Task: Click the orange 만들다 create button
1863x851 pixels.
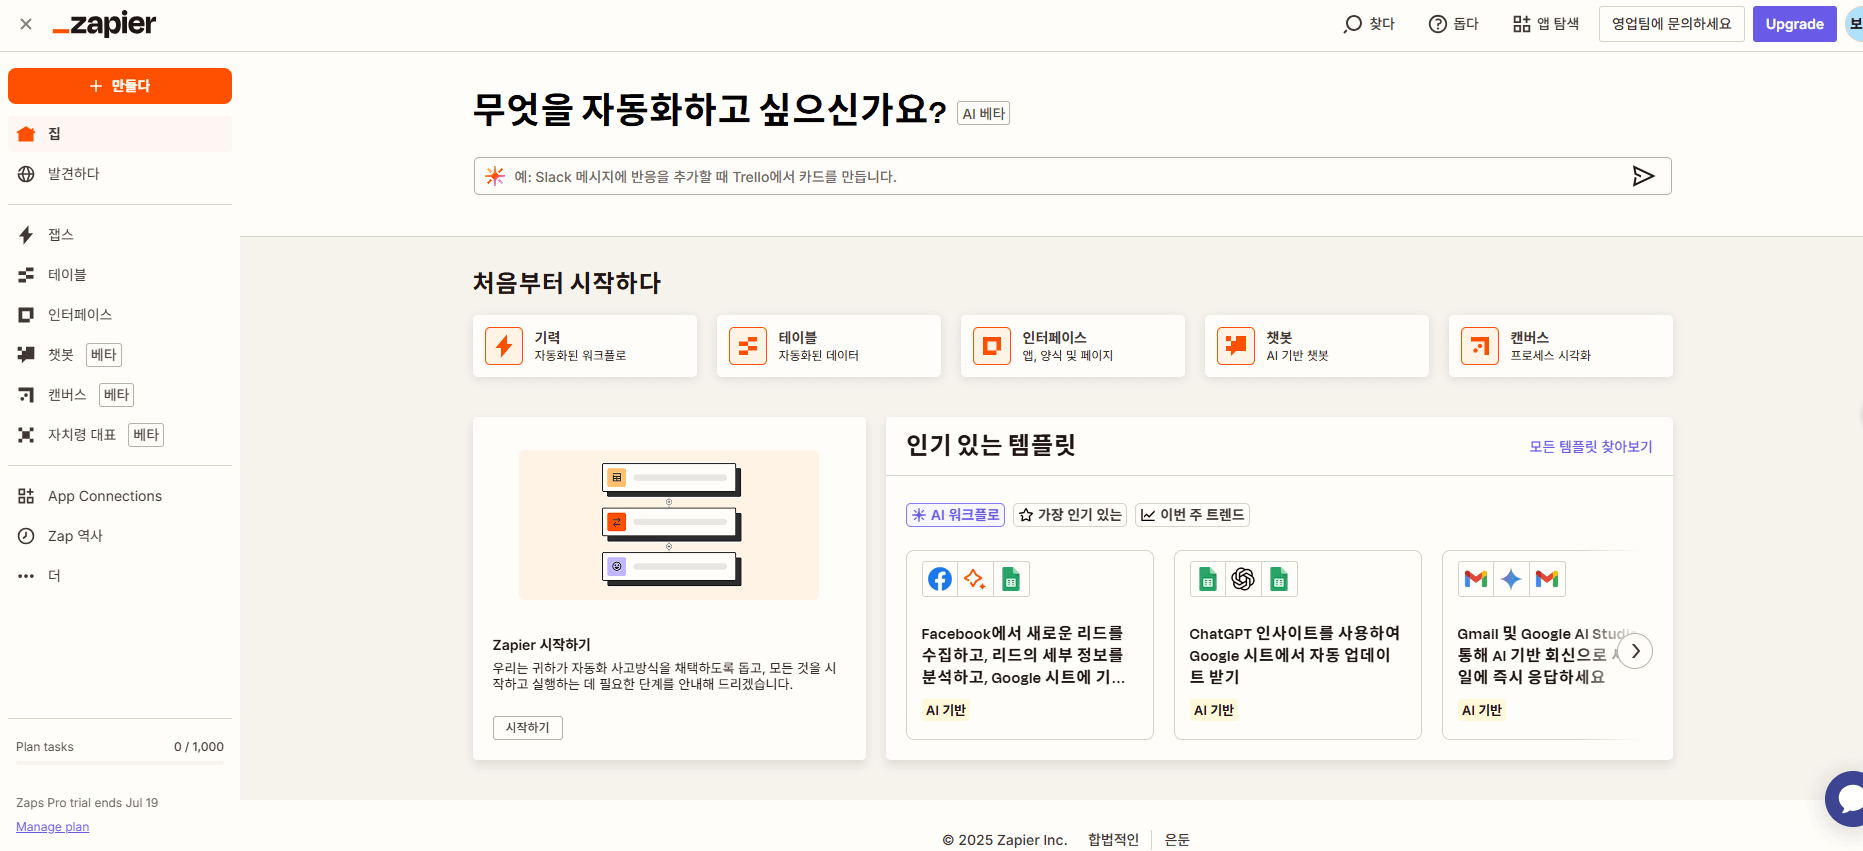Action: click(x=120, y=86)
